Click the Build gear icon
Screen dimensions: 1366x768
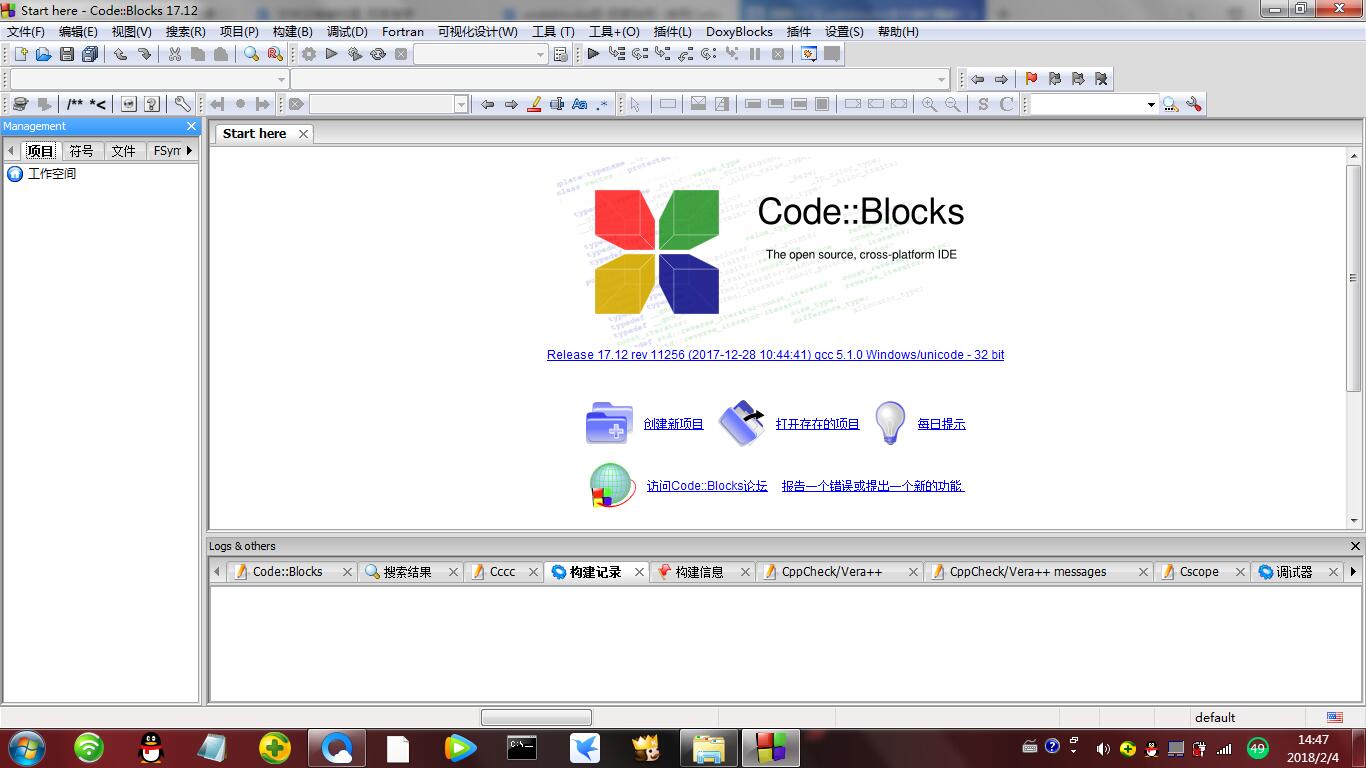[308, 54]
